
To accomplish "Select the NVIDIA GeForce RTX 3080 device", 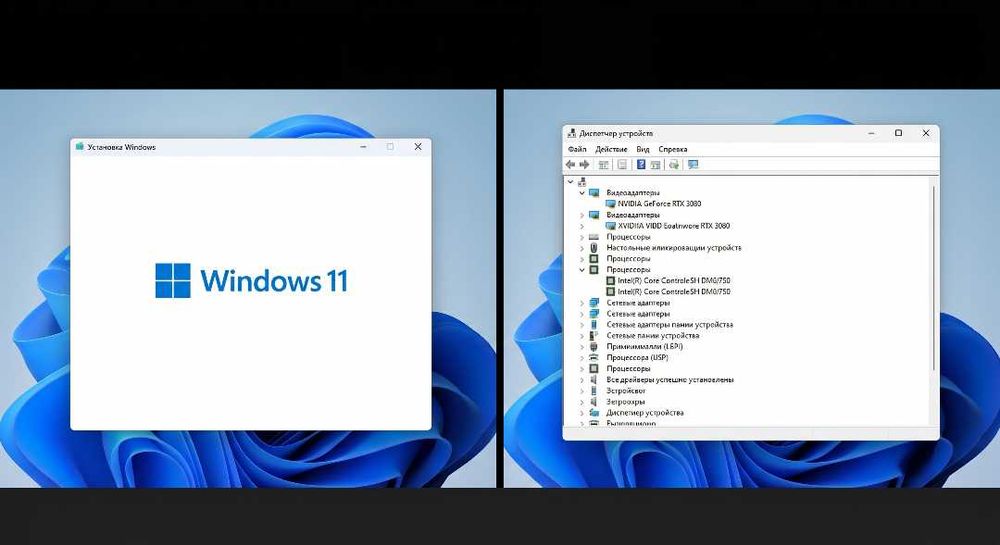I will click(659, 204).
